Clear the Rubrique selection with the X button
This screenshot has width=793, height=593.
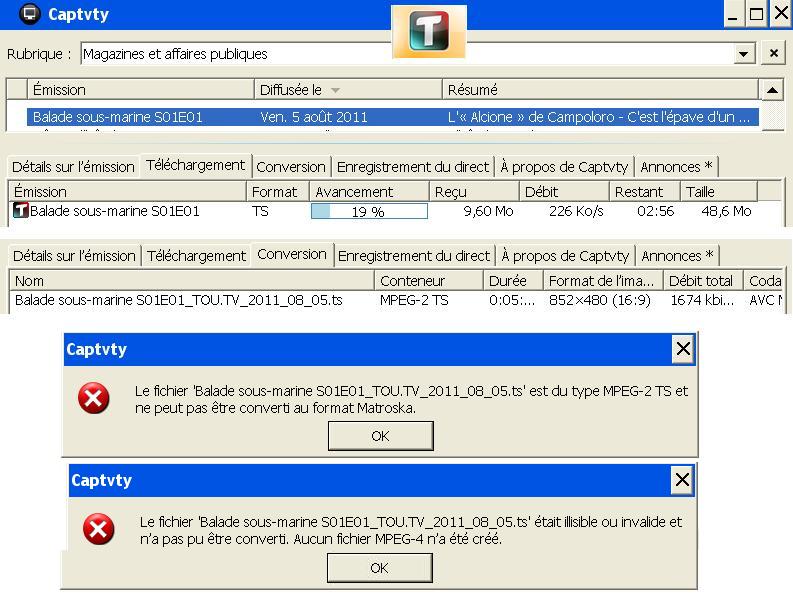click(774, 53)
